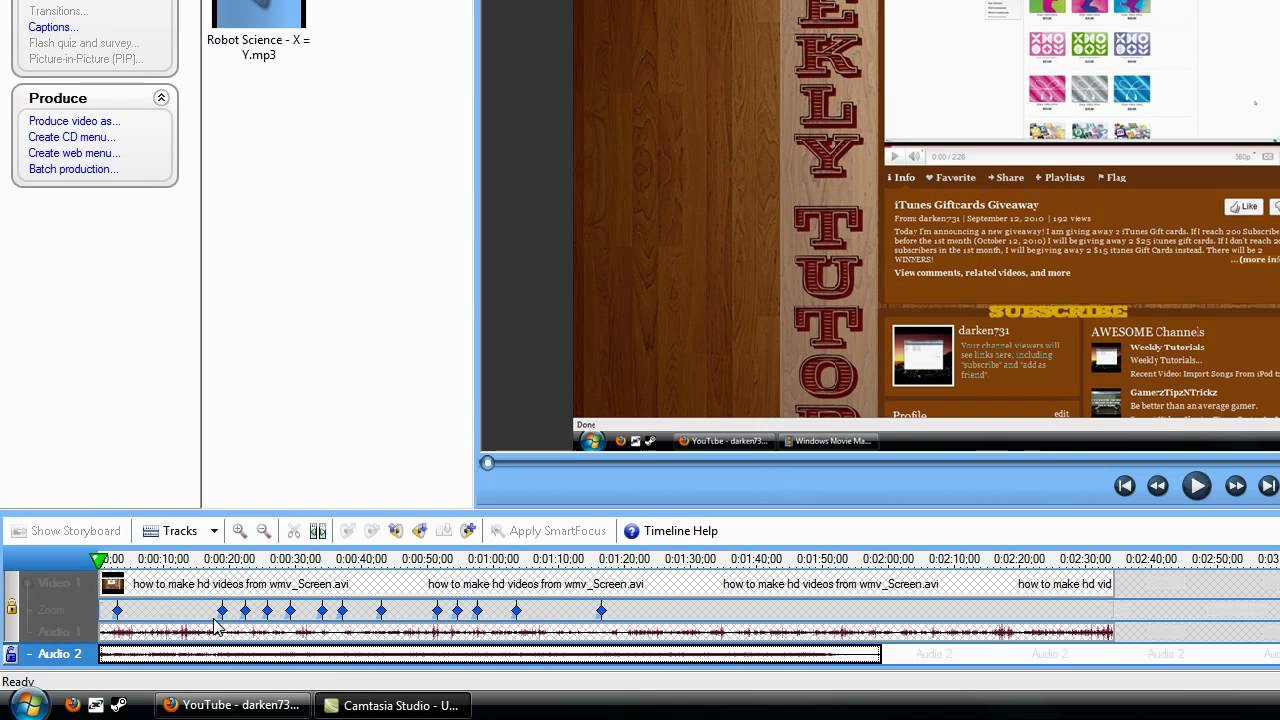Click the 0:00:30;00 mark on timeline ruler
Viewport: 1280px width, 720px height.
point(295,559)
